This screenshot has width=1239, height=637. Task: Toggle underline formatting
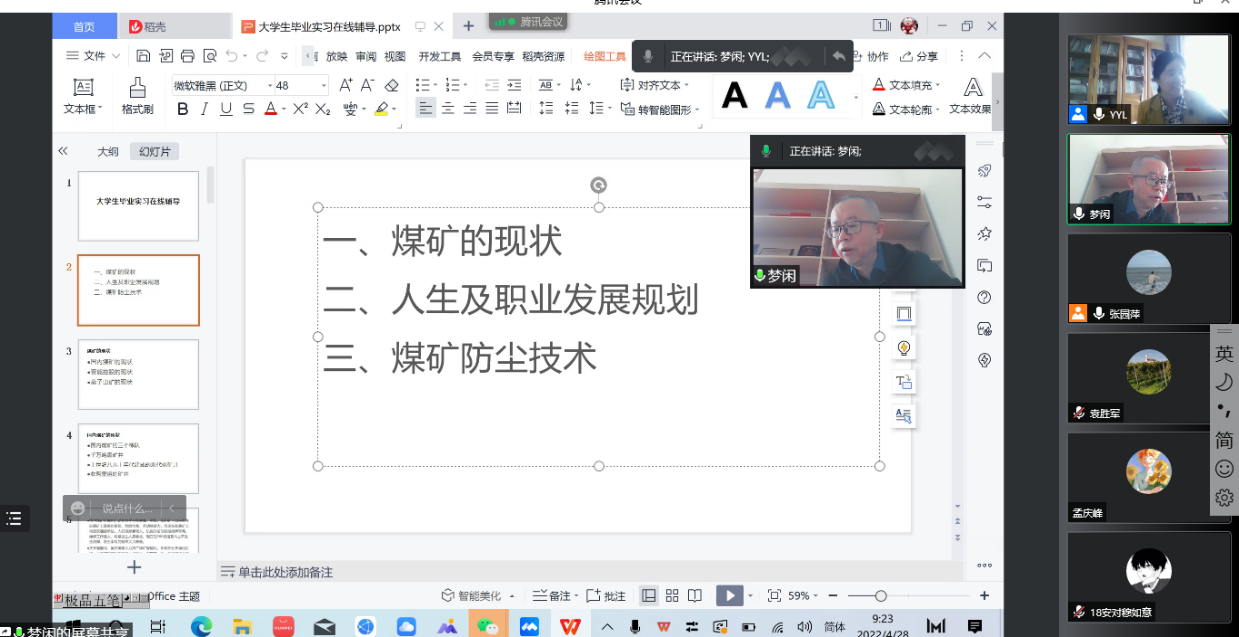(226, 109)
